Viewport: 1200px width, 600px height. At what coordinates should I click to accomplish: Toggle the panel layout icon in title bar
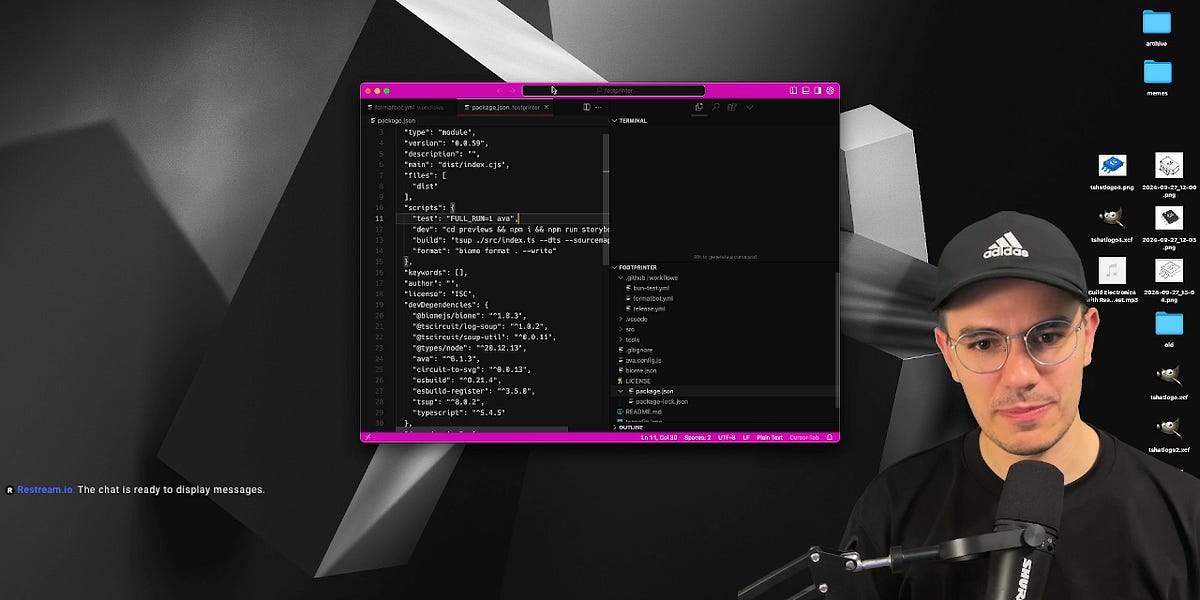coord(806,90)
